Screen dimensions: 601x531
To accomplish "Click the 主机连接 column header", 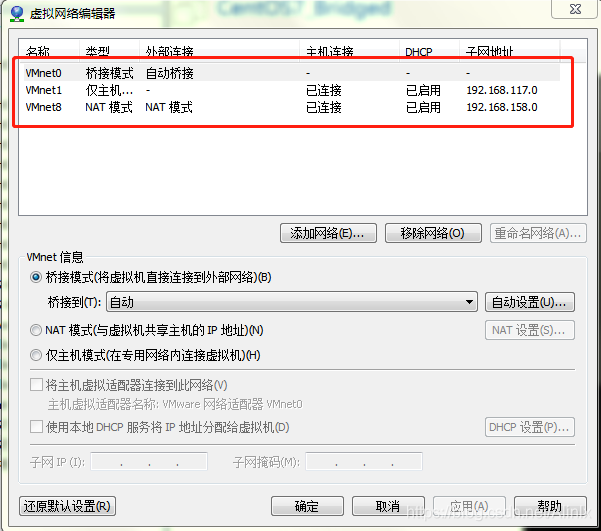I will pos(350,51).
